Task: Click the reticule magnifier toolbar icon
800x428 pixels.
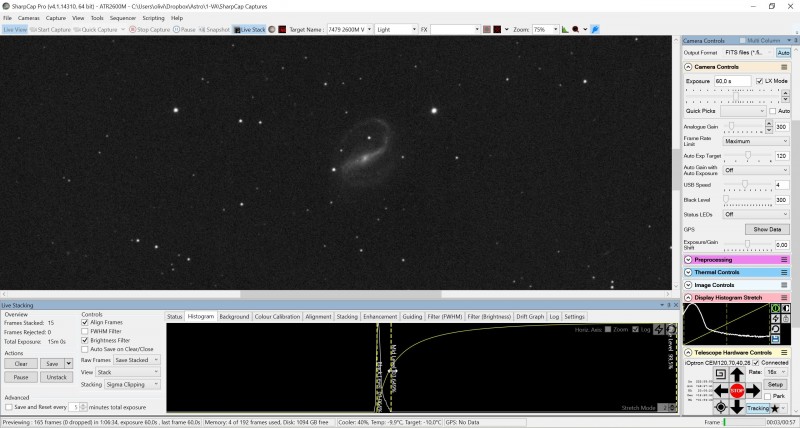Action: tap(576, 30)
